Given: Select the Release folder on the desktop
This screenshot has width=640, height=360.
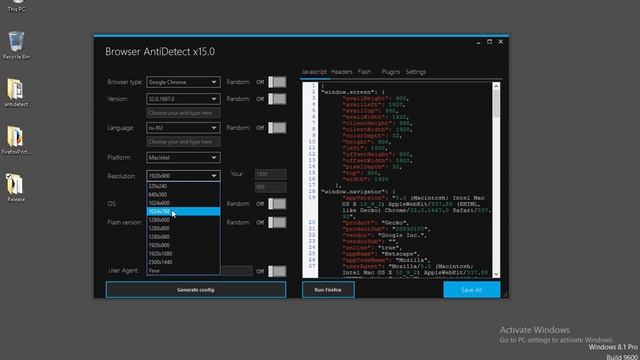Looking at the screenshot, I should click(16, 187).
